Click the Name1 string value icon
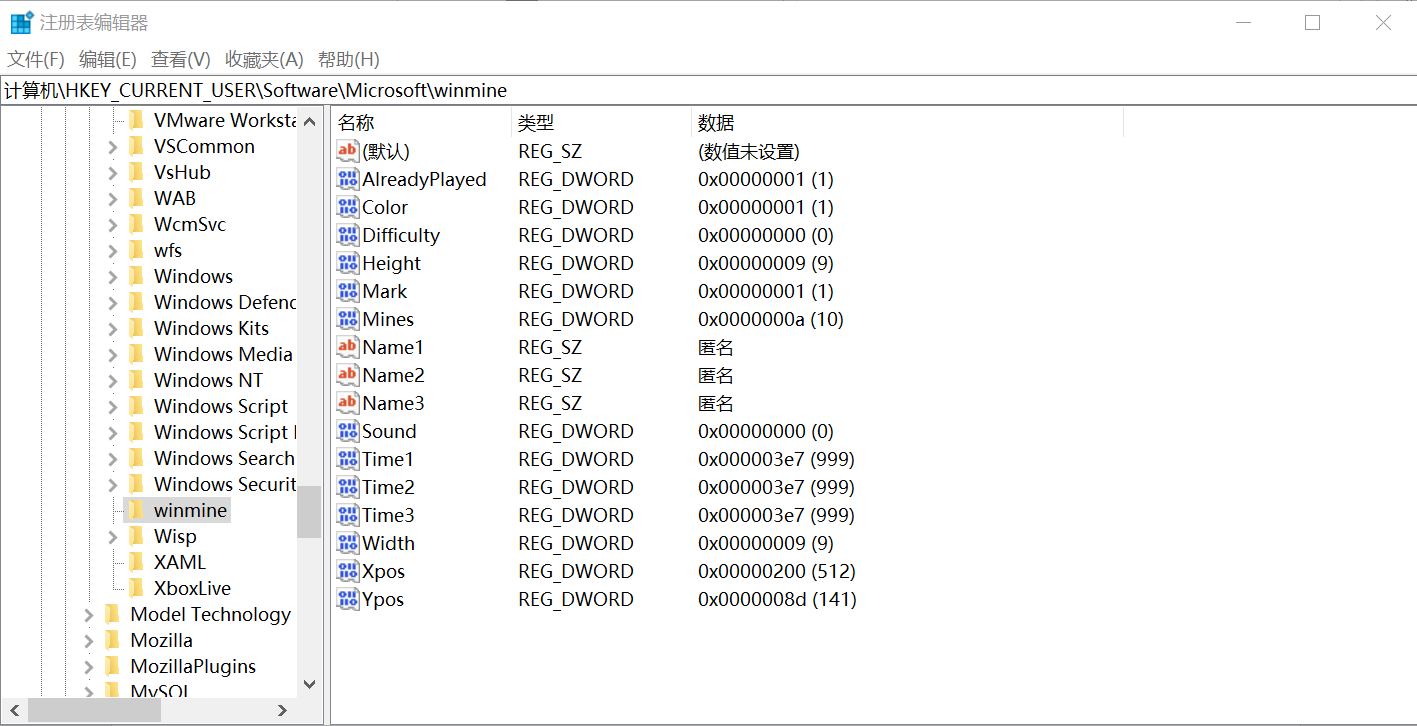 tap(348, 347)
